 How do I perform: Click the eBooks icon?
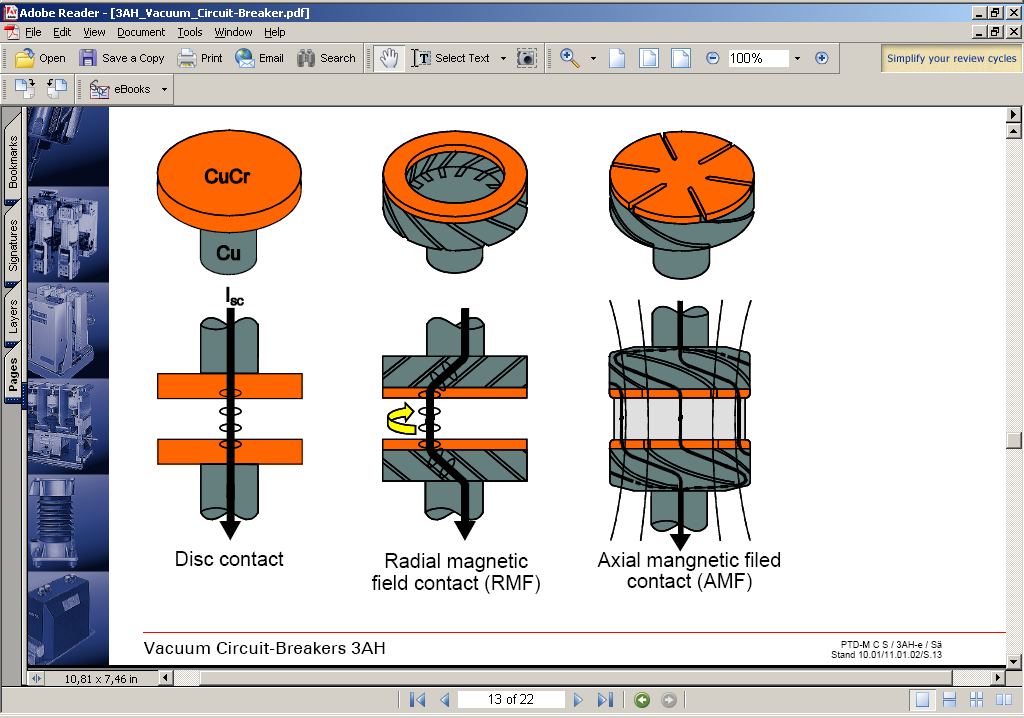[99, 90]
